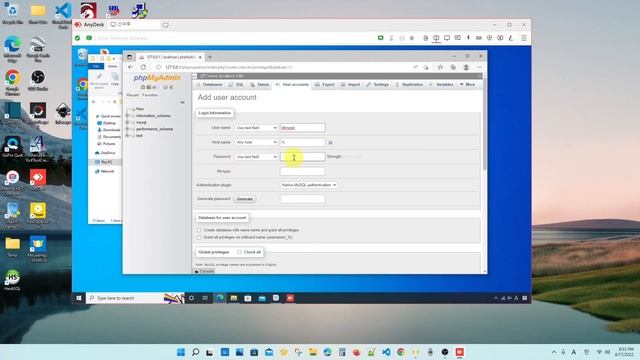
Task: Open the Export tab
Action: point(325,84)
